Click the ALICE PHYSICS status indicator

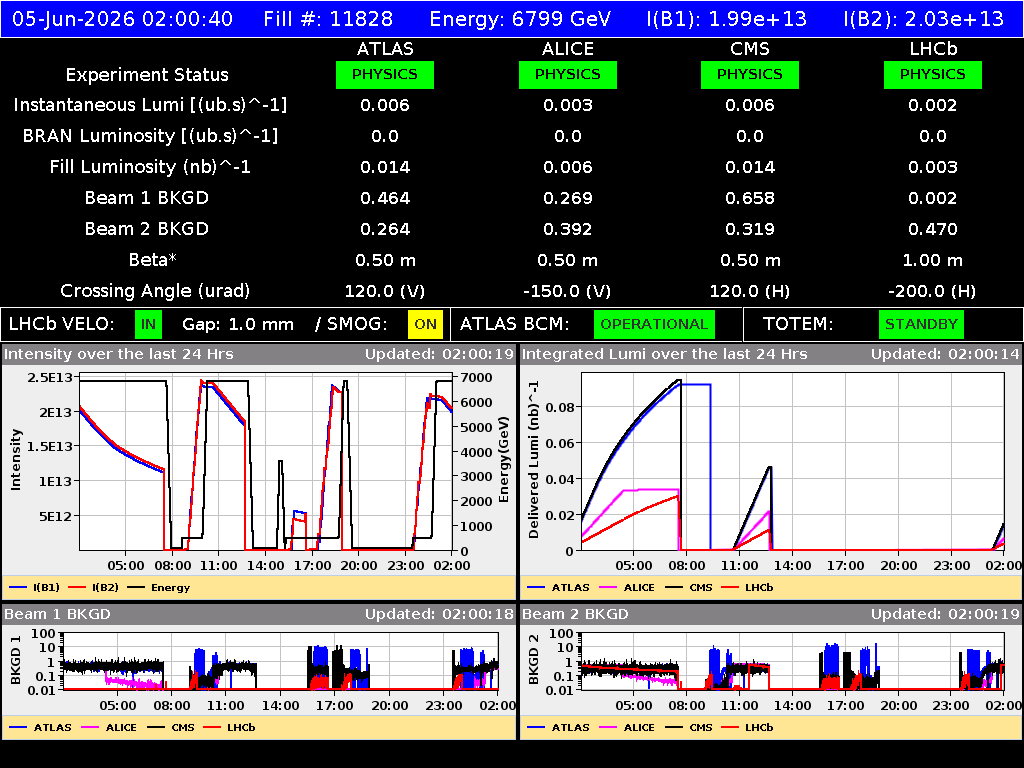(568, 74)
